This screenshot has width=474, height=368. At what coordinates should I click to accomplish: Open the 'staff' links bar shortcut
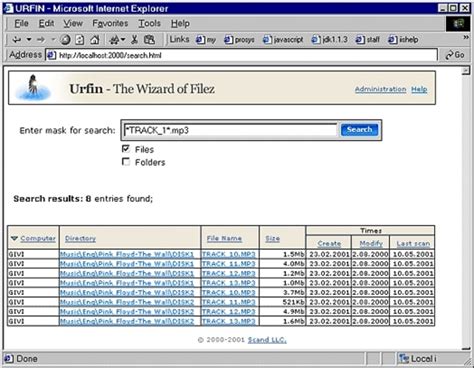pos(367,40)
